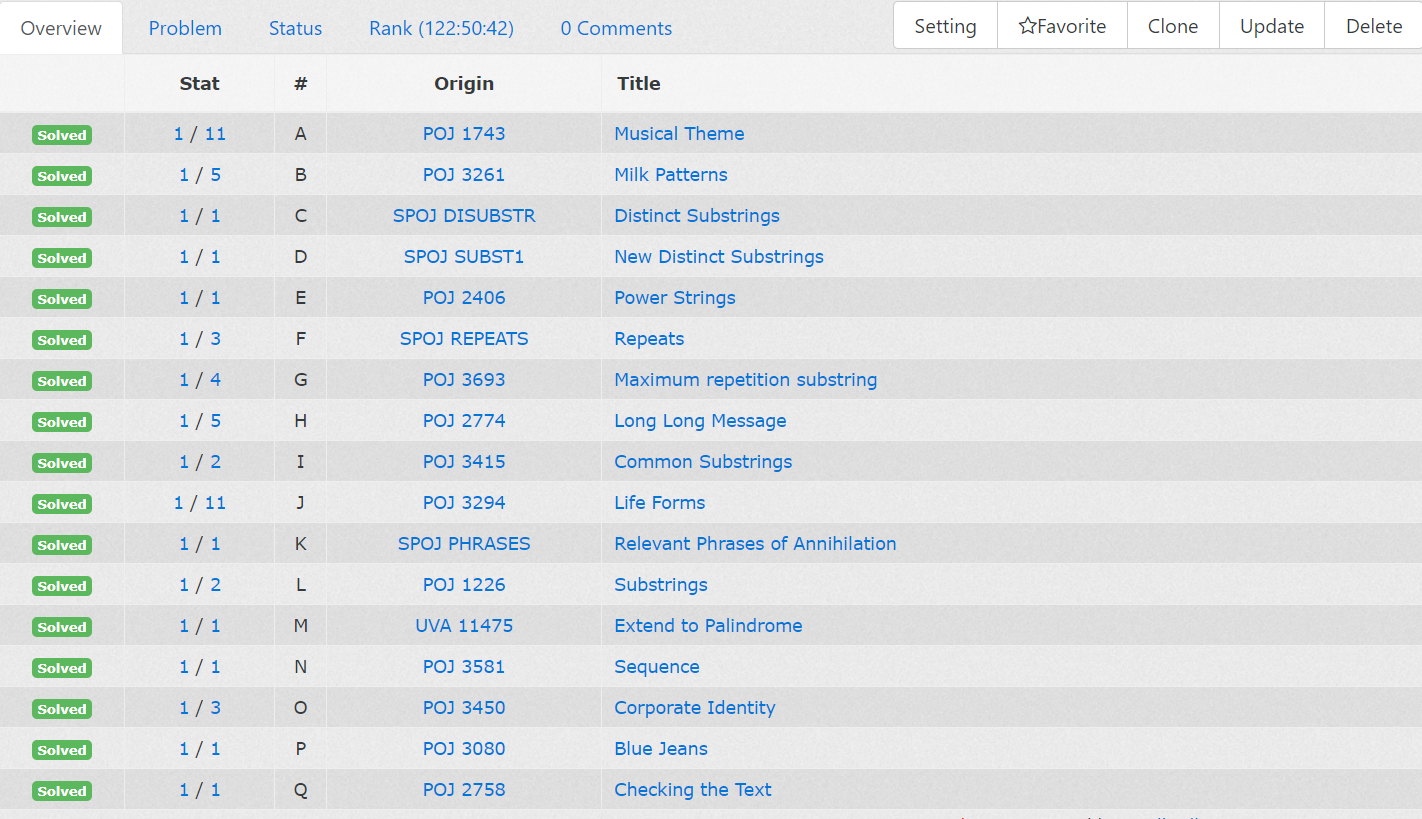Click stat 1 / 3 for problem F

coord(200,338)
